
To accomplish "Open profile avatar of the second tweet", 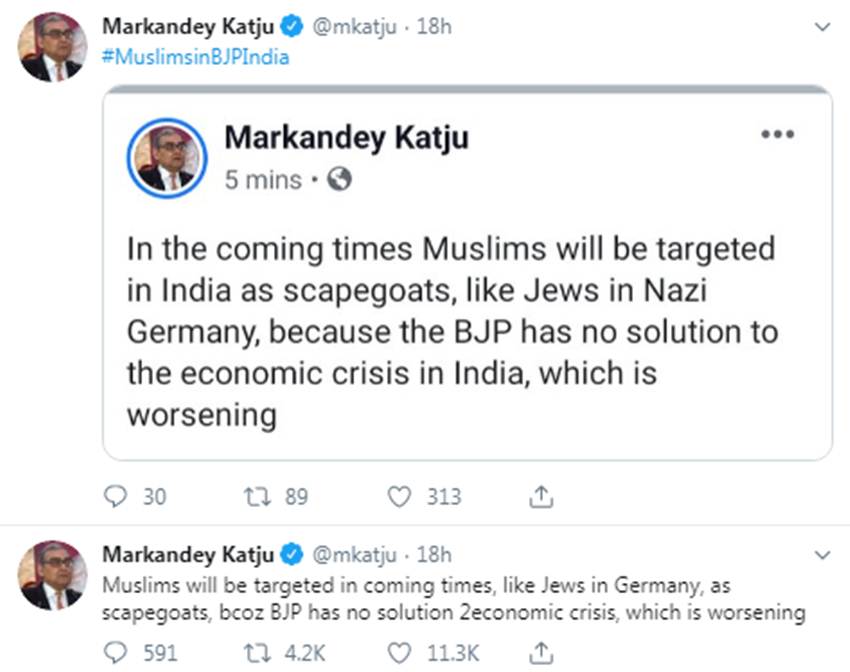I will [52, 575].
